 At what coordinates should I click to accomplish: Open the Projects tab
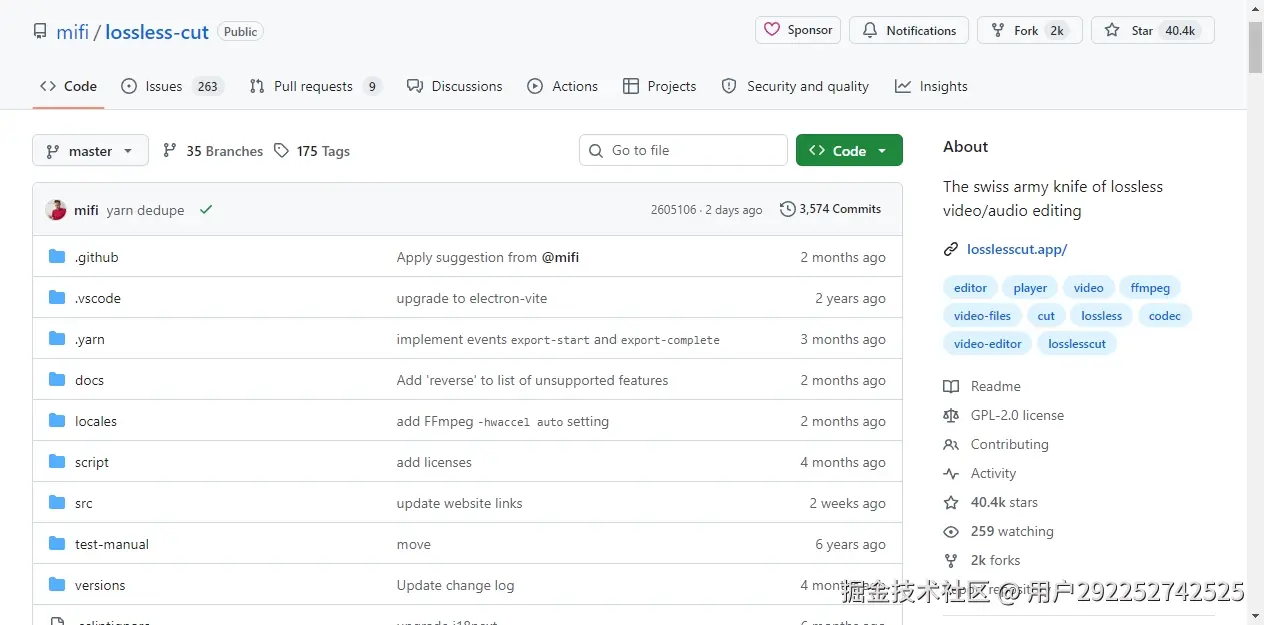(659, 86)
